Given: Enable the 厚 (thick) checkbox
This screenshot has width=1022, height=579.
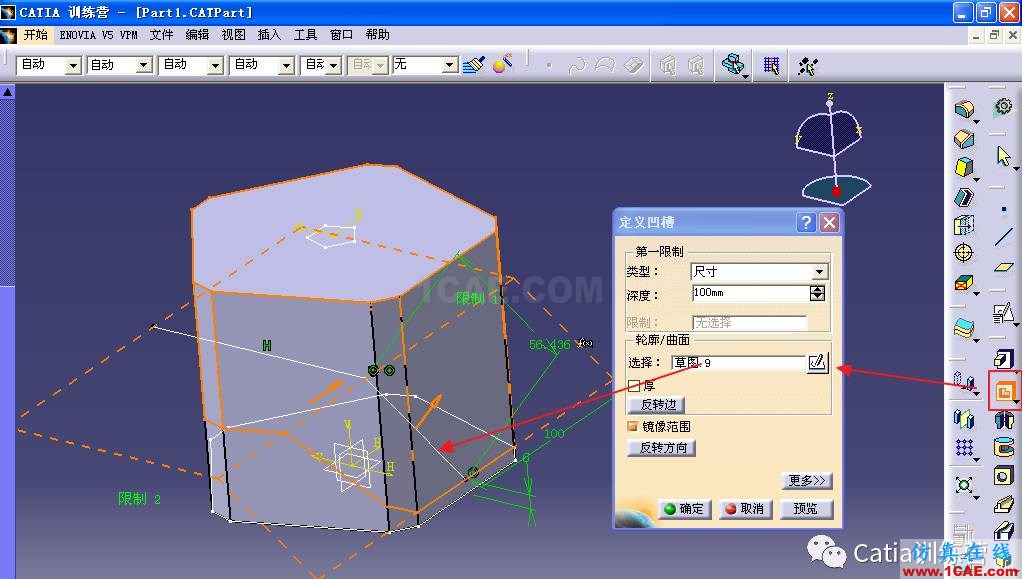Looking at the screenshot, I should [x=634, y=385].
